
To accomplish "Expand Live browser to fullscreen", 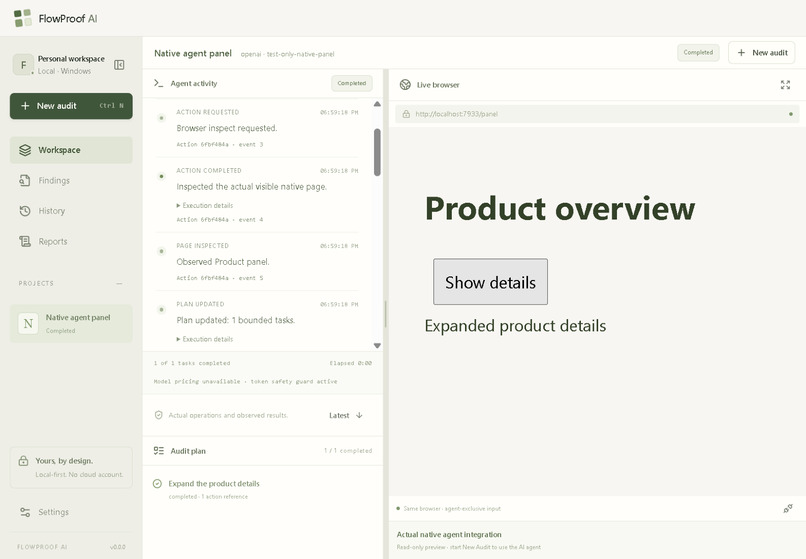I will 785,85.
